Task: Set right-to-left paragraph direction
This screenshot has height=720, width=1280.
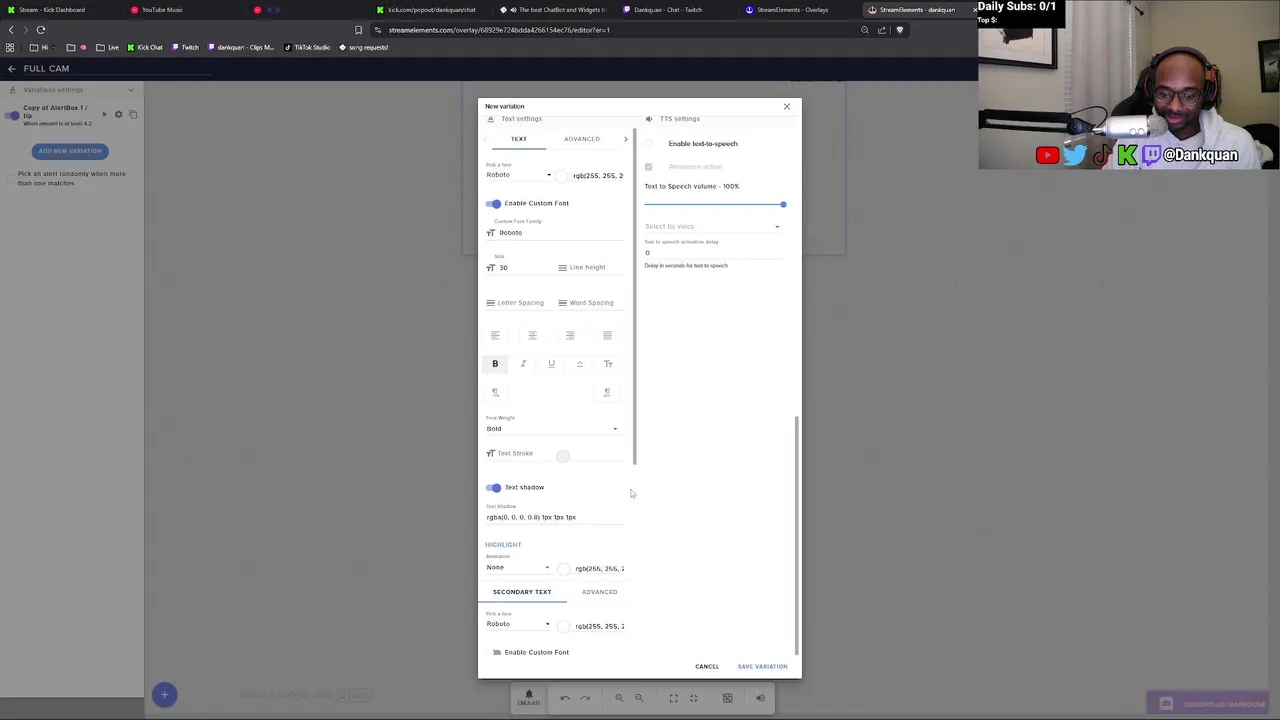Action: (607, 392)
